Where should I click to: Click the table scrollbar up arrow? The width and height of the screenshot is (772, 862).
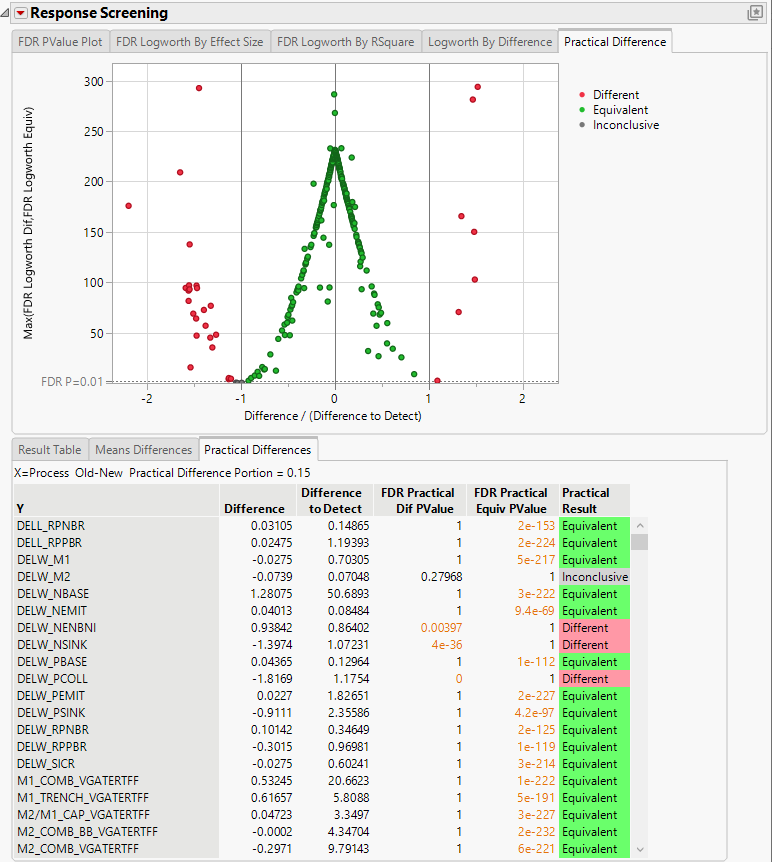coord(640,525)
